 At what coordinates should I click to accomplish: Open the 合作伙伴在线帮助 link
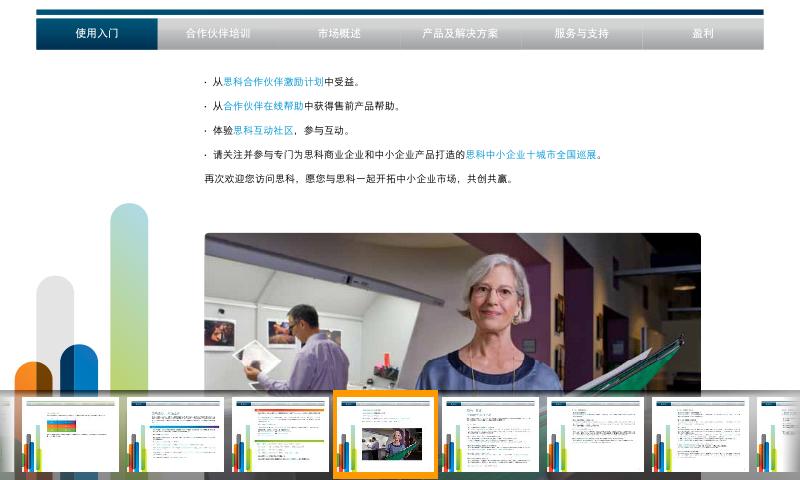[x=263, y=106]
